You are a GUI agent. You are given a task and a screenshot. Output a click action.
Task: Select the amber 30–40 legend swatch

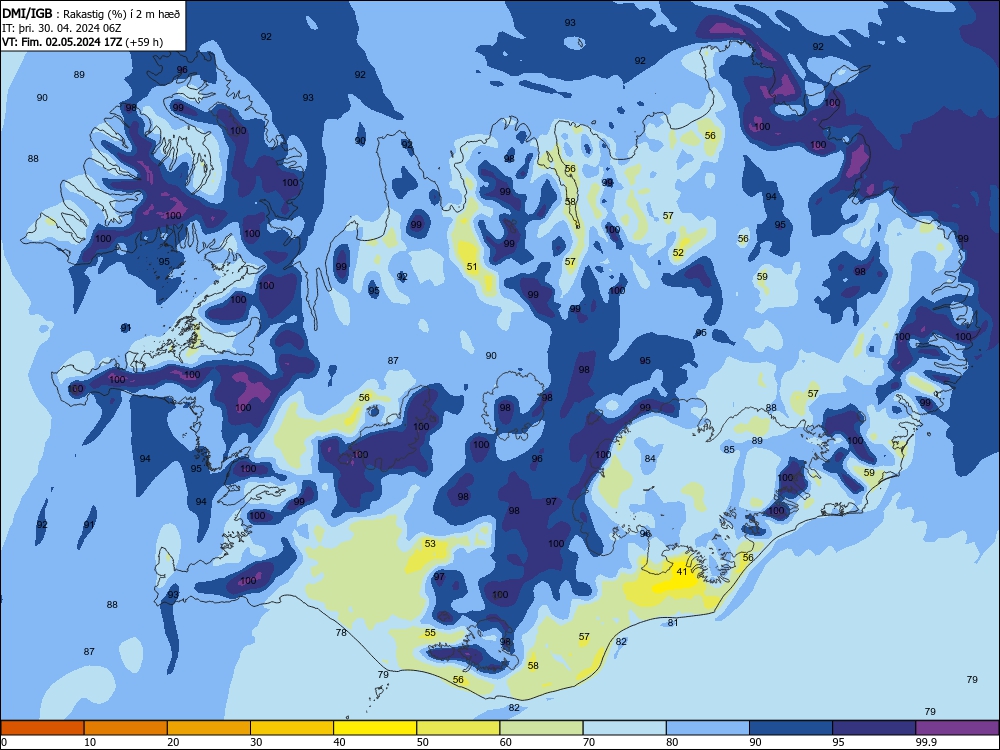tap(292, 728)
